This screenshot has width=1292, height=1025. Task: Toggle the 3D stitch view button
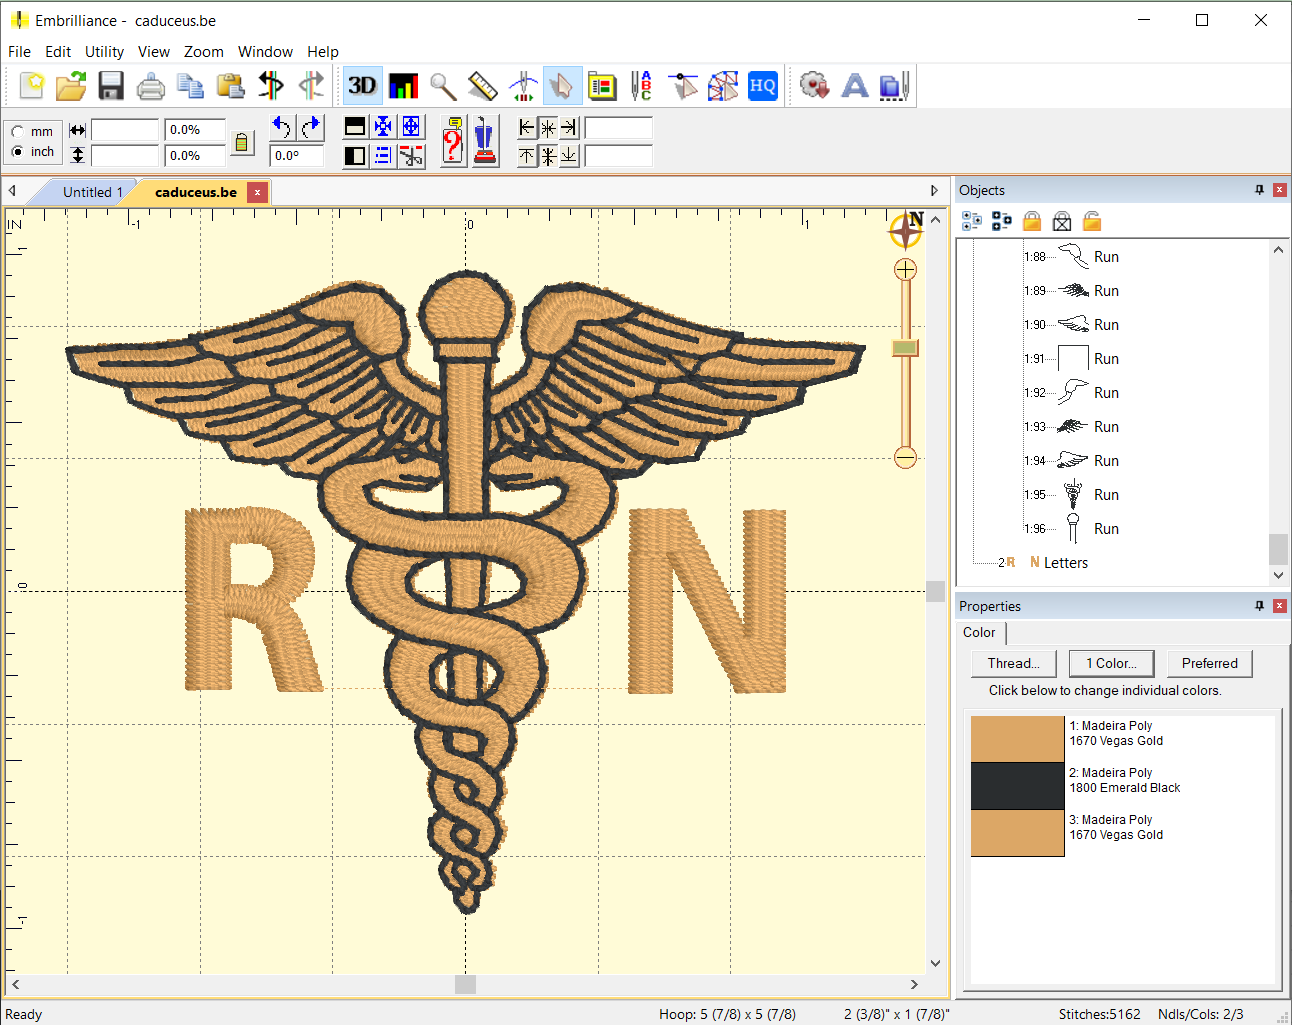[x=362, y=86]
